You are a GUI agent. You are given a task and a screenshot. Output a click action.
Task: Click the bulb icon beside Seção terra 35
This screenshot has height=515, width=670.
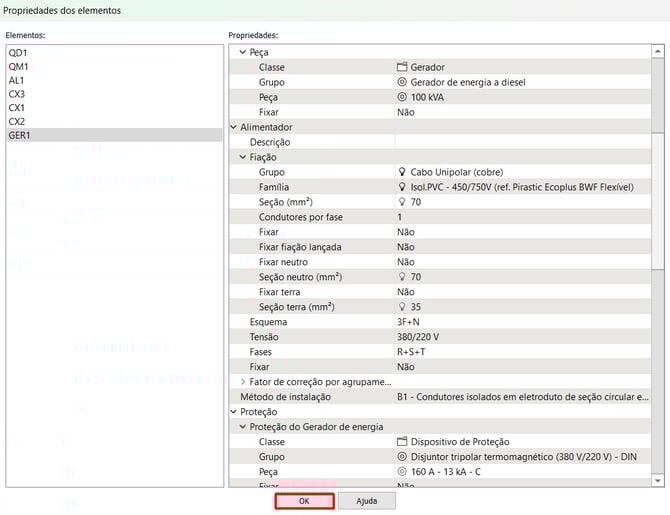[402, 307]
